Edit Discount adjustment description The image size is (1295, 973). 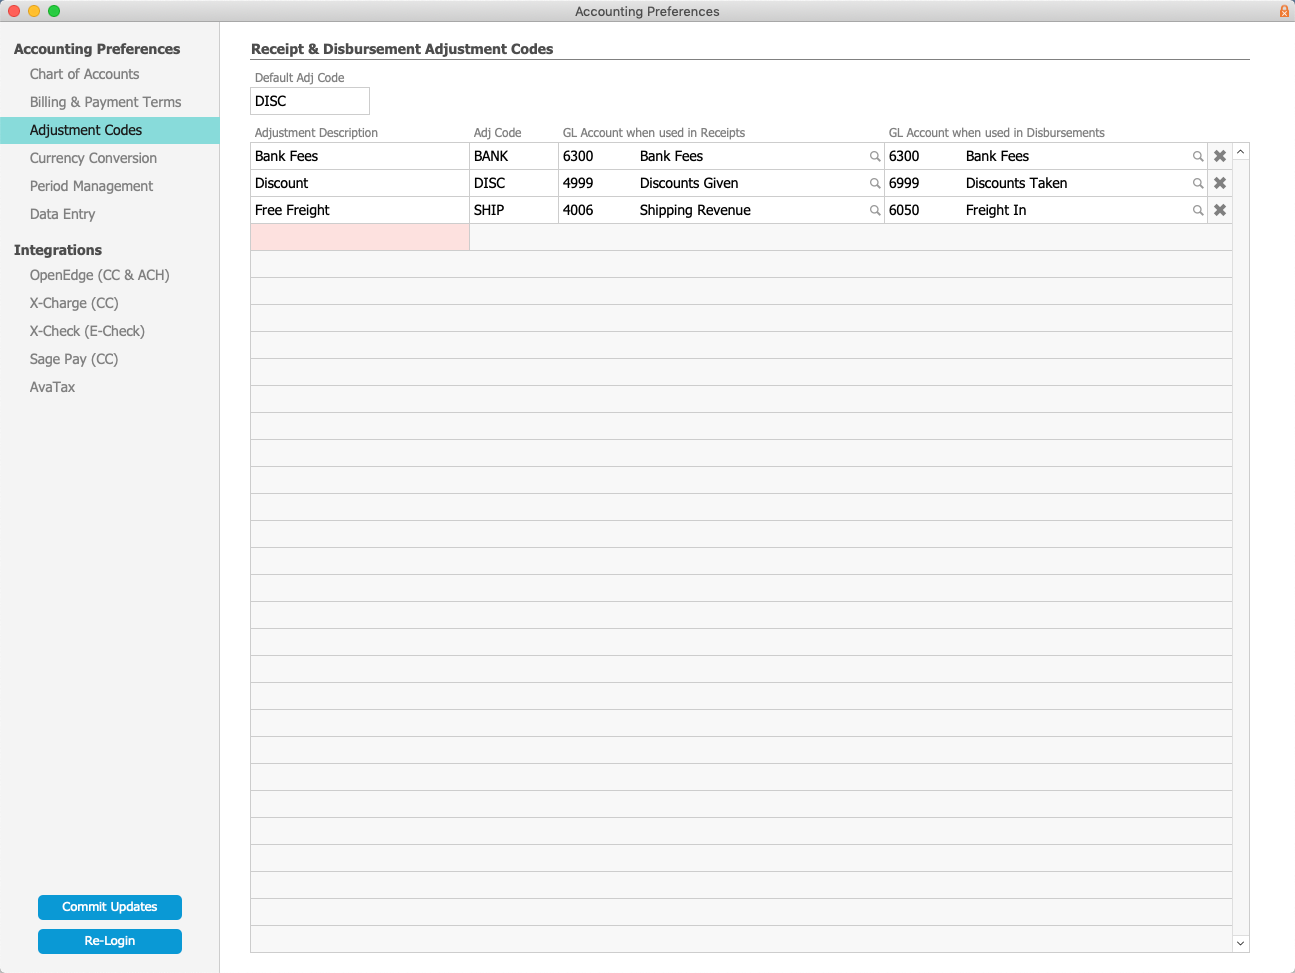tap(360, 183)
